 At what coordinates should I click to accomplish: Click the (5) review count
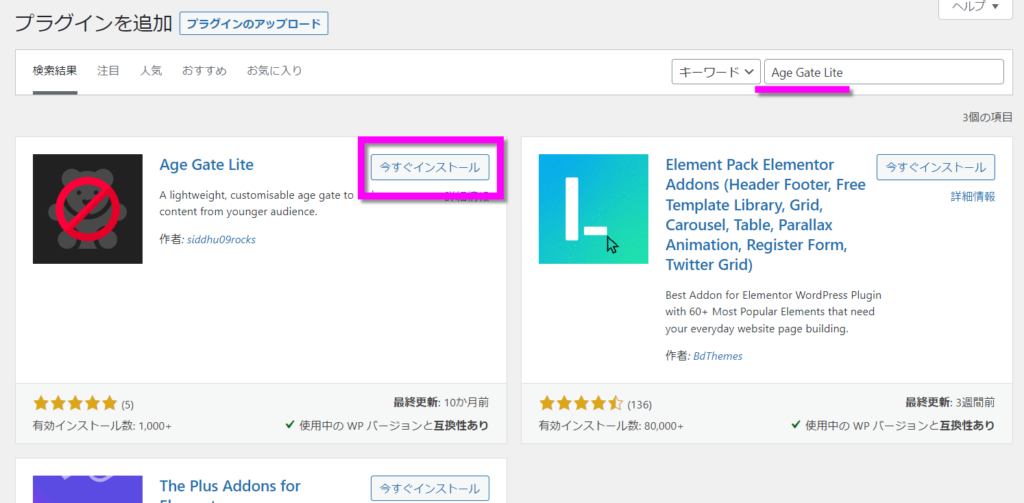(x=127, y=405)
